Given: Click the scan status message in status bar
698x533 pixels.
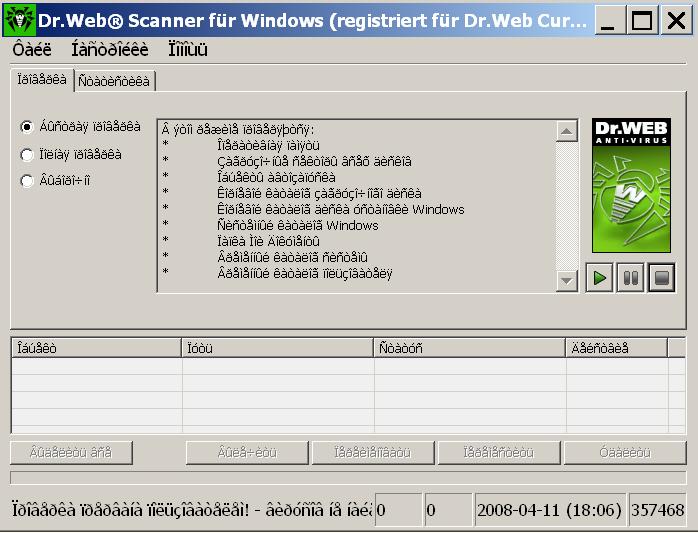Looking at the screenshot, I should 191,510.
